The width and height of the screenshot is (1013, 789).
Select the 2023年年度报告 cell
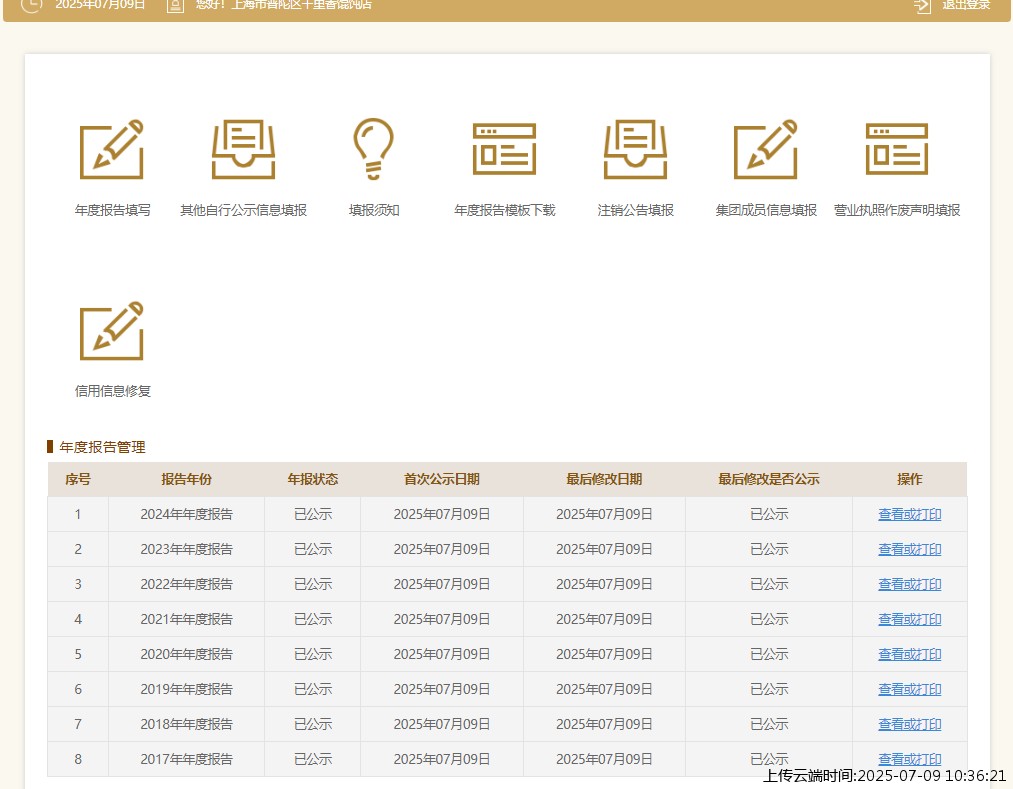tap(186, 549)
